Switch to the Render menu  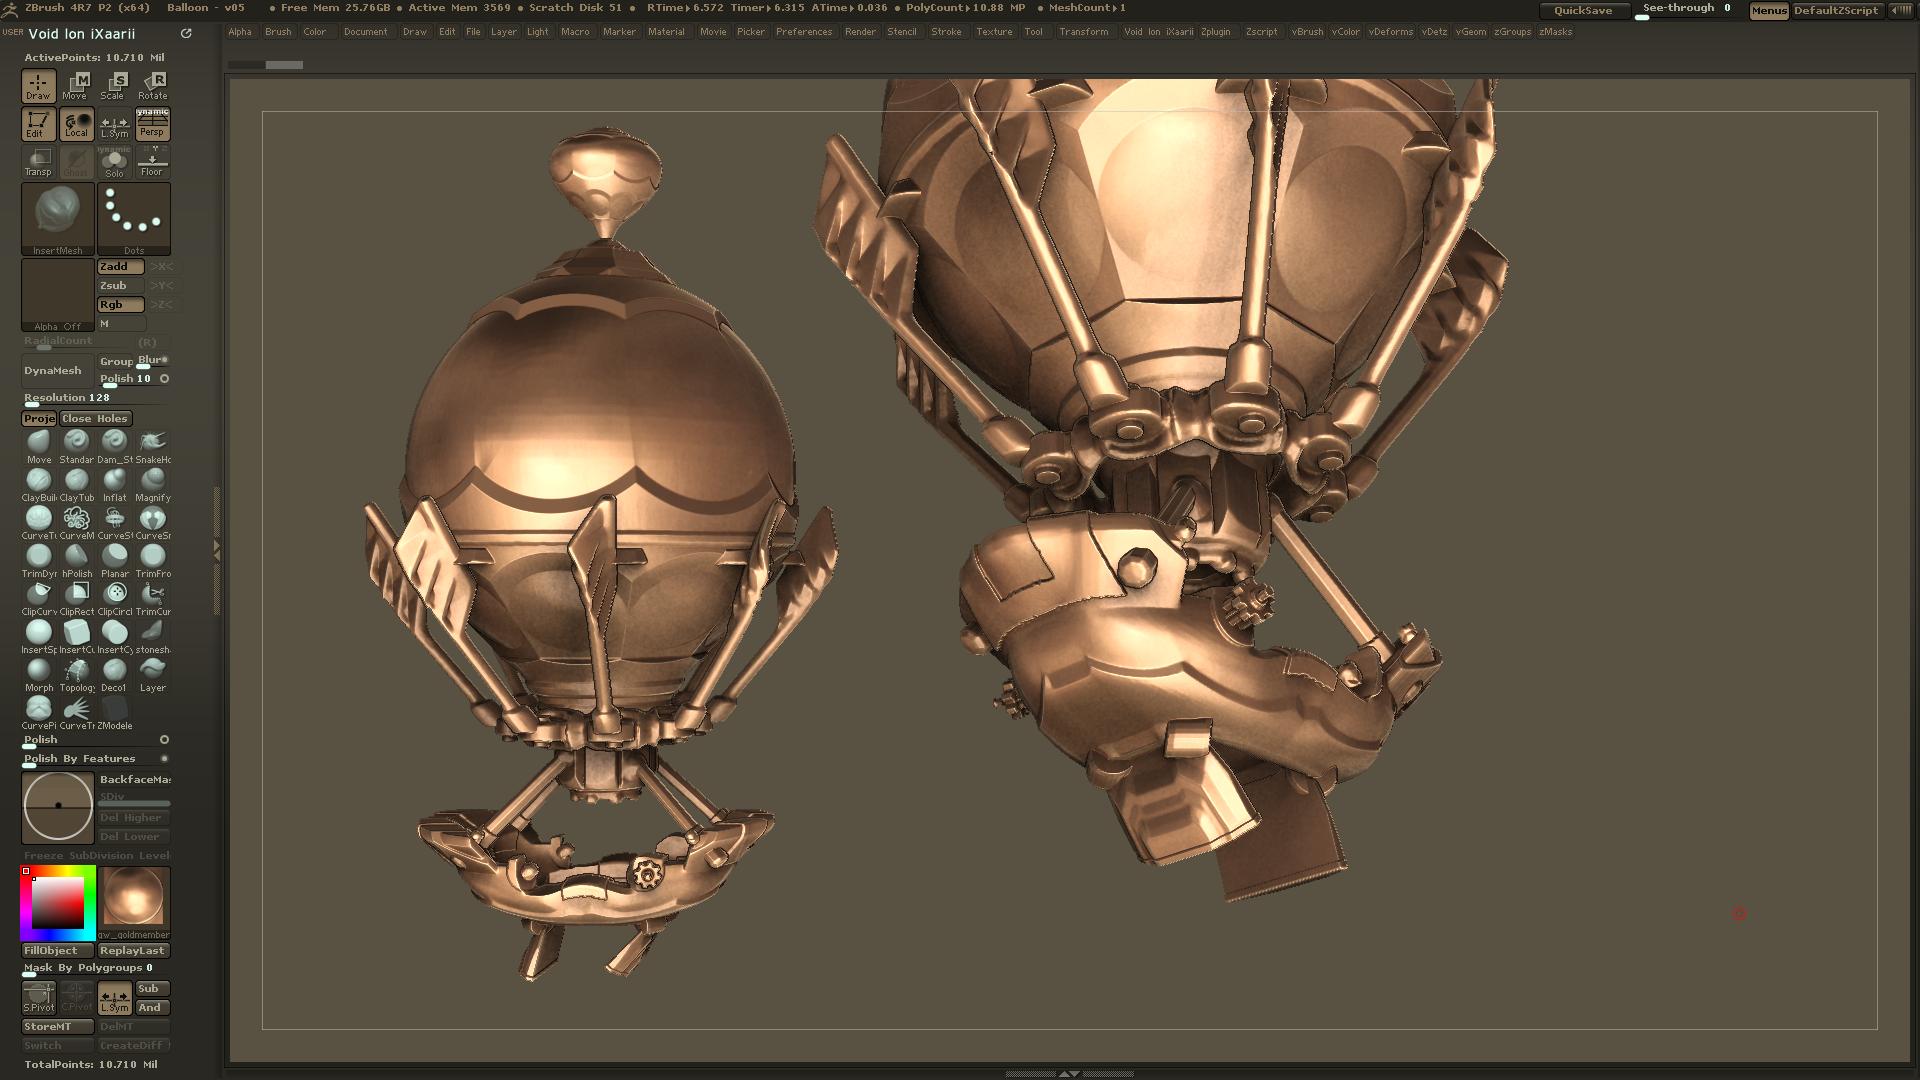pos(859,32)
